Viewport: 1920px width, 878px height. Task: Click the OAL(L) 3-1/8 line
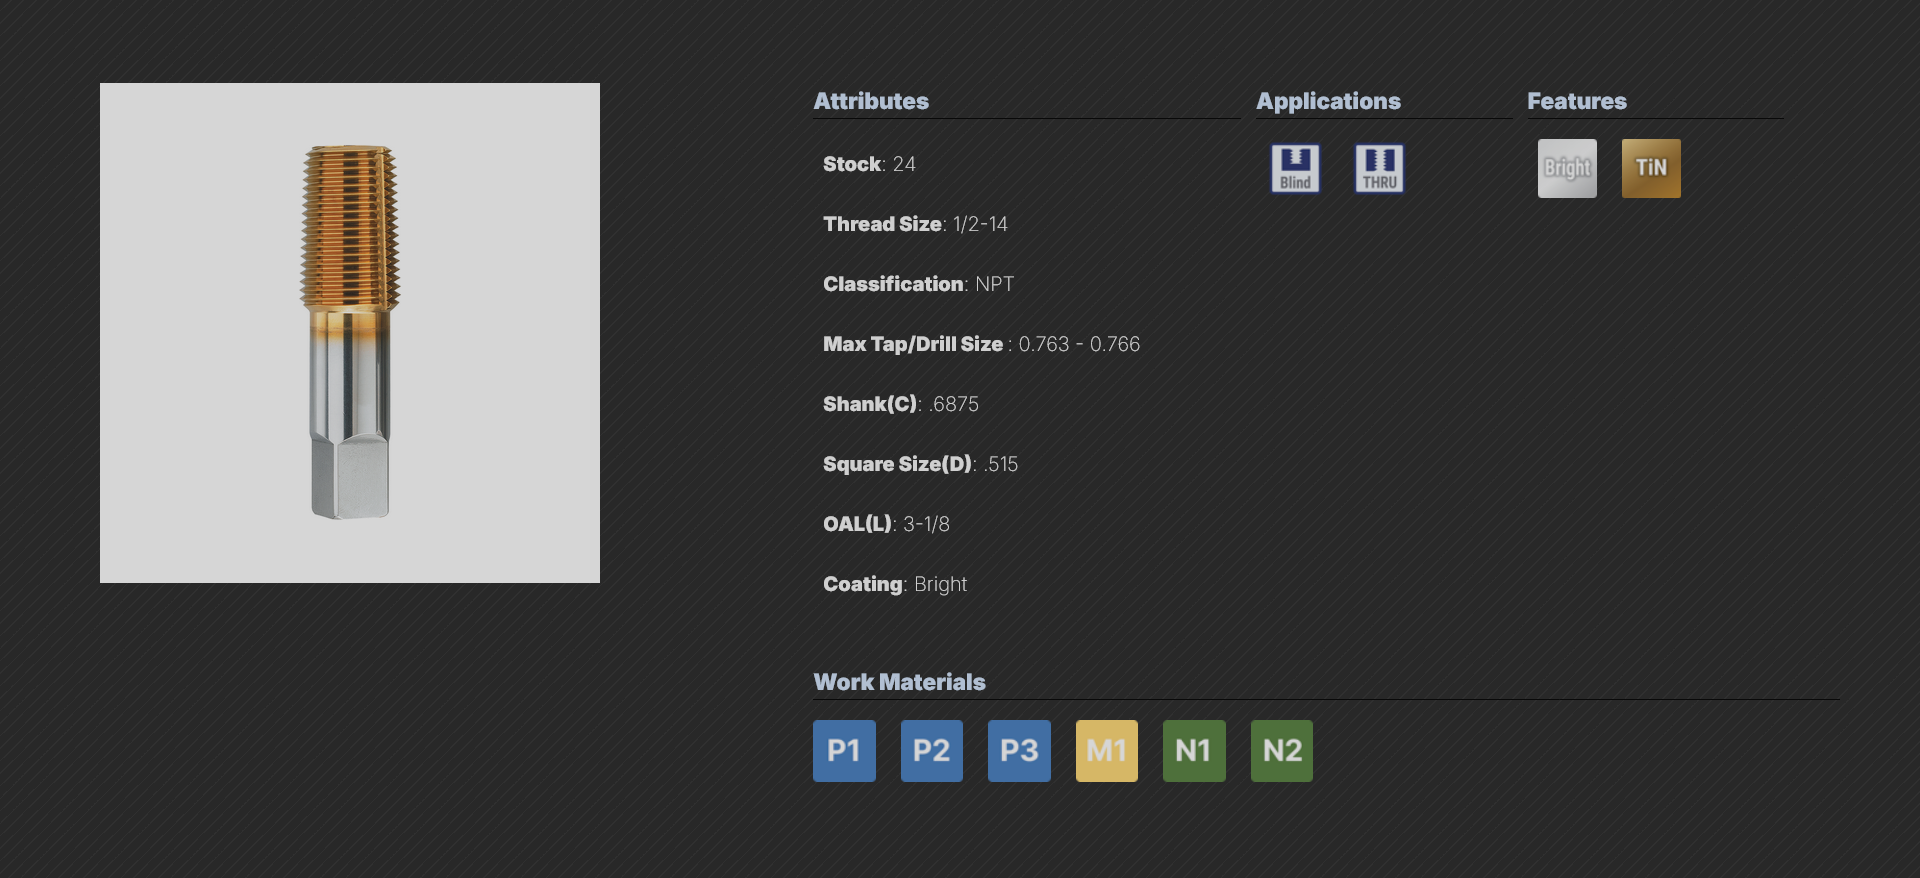886,524
